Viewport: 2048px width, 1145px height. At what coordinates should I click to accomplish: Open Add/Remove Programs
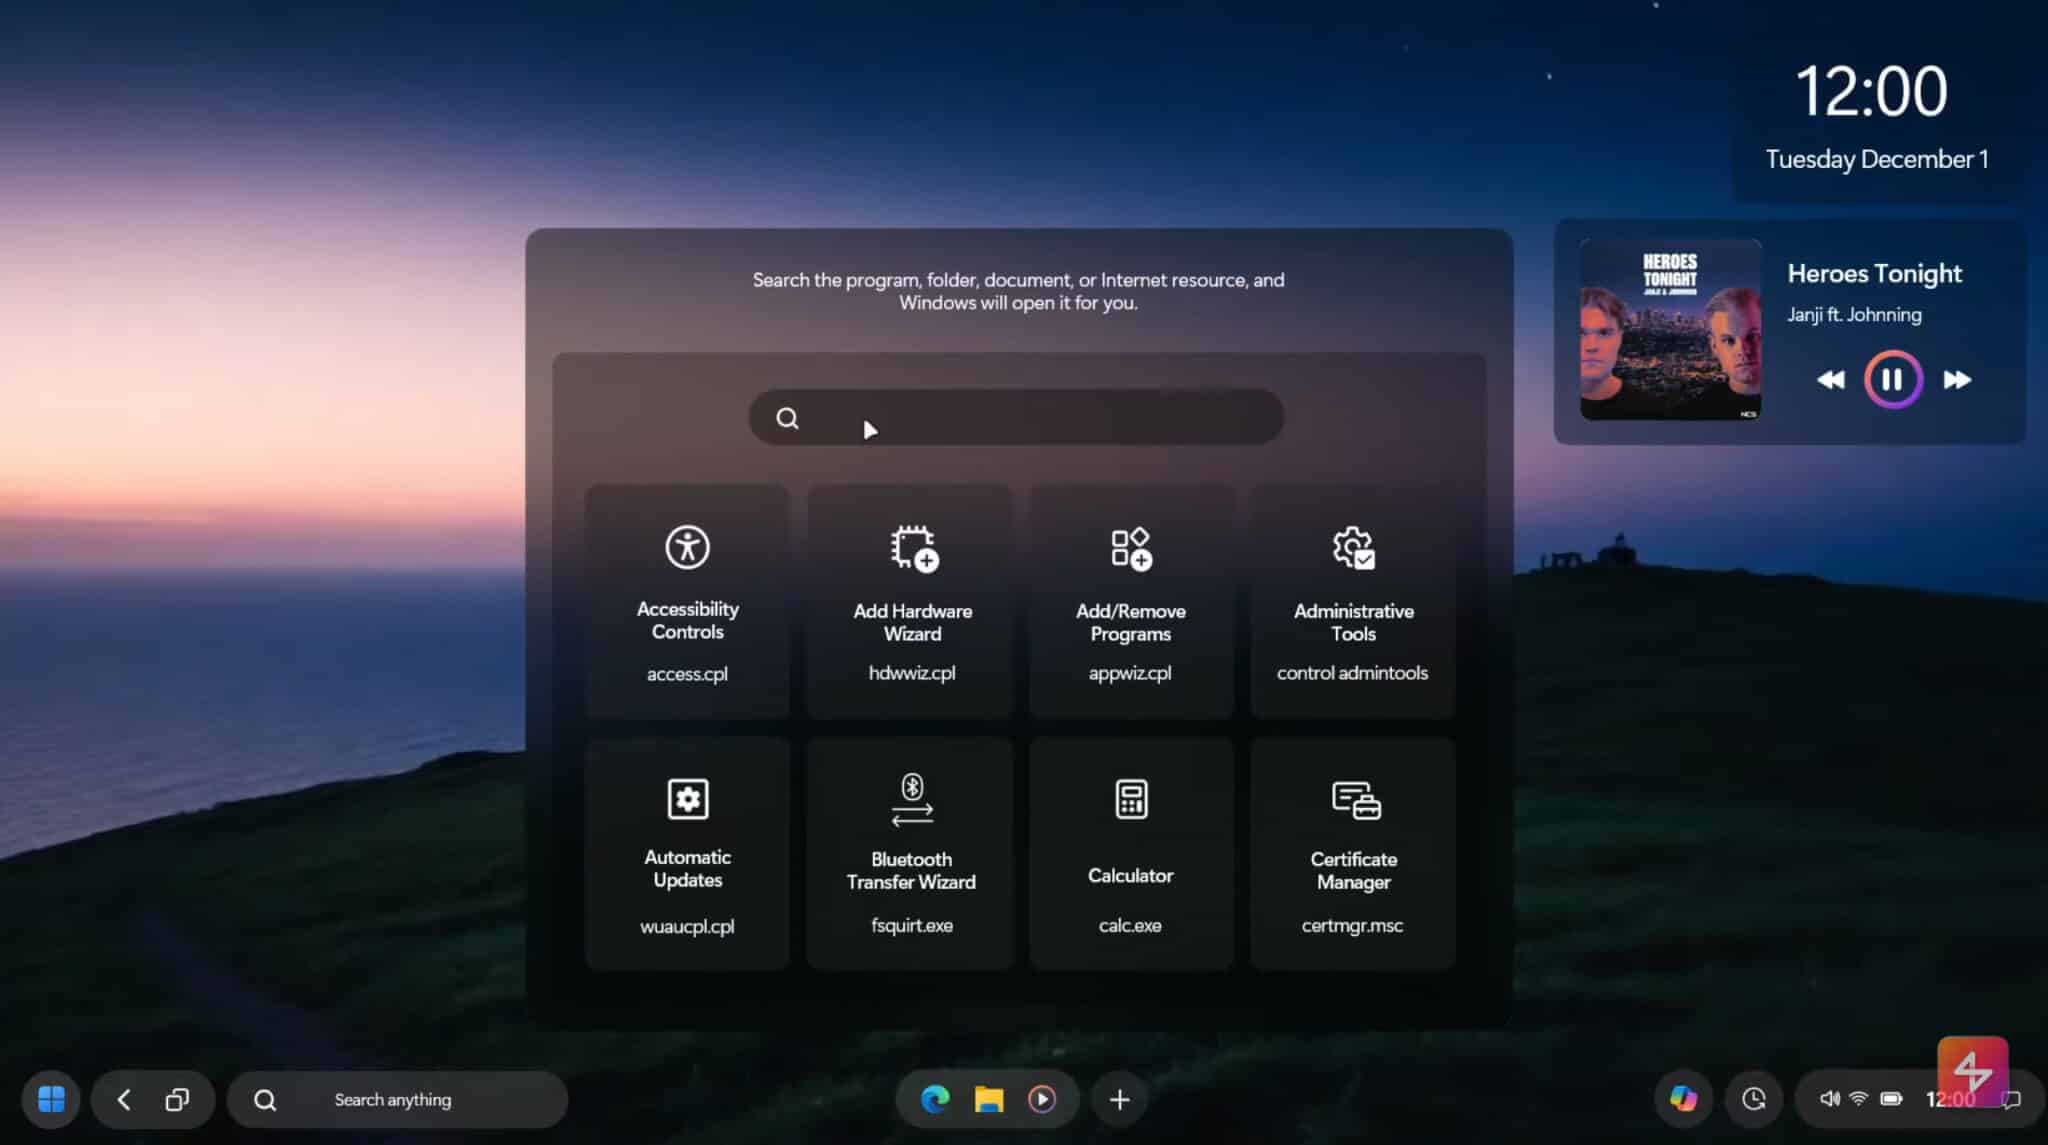point(1130,600)
